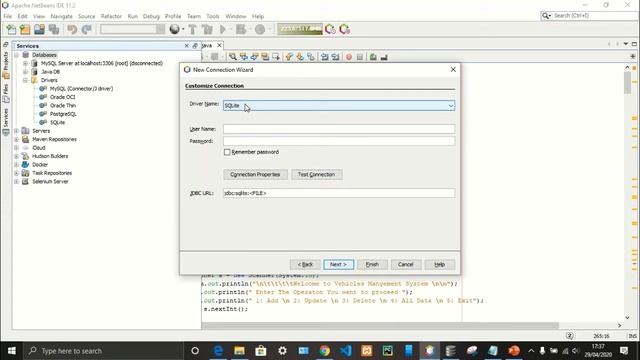This screenshot has height=360, width=640.
Task: Click the User Name input field
Action: [x=339, y=129]
